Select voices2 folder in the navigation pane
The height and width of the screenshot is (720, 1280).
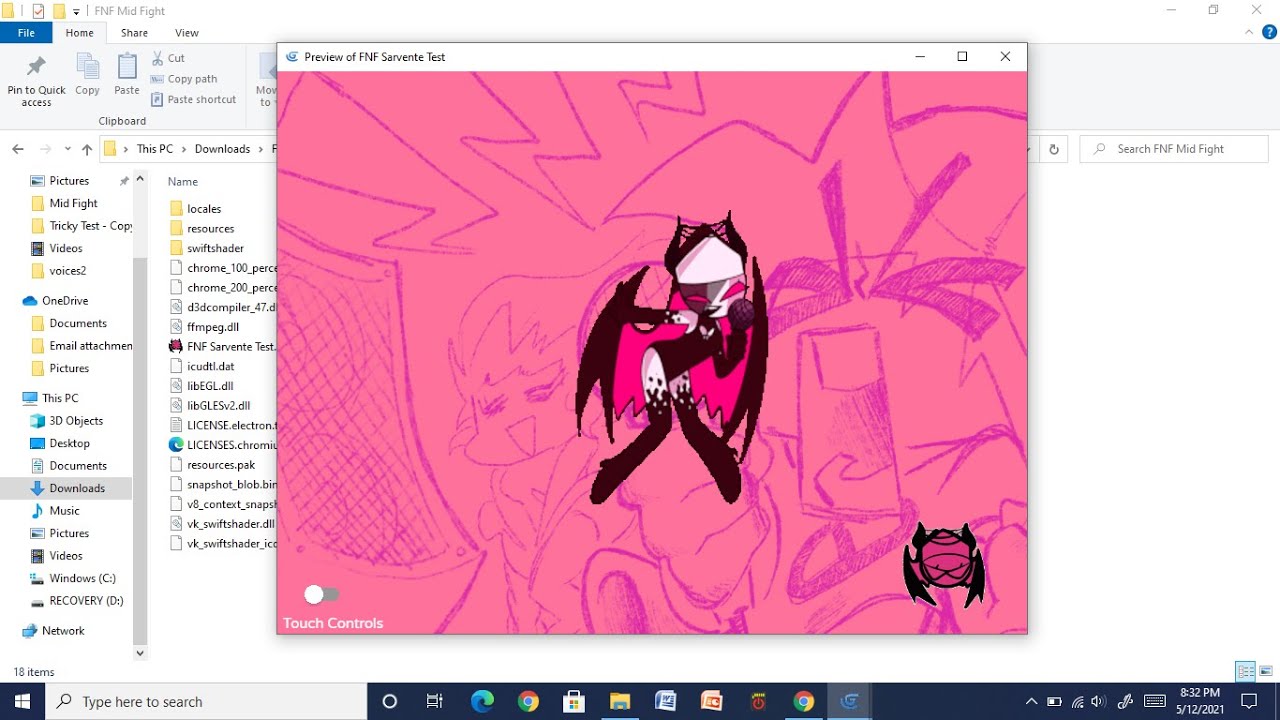(x=67, y=270)
